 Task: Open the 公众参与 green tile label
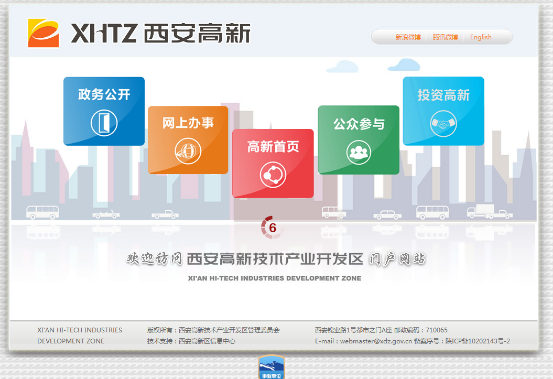(359, 124)
